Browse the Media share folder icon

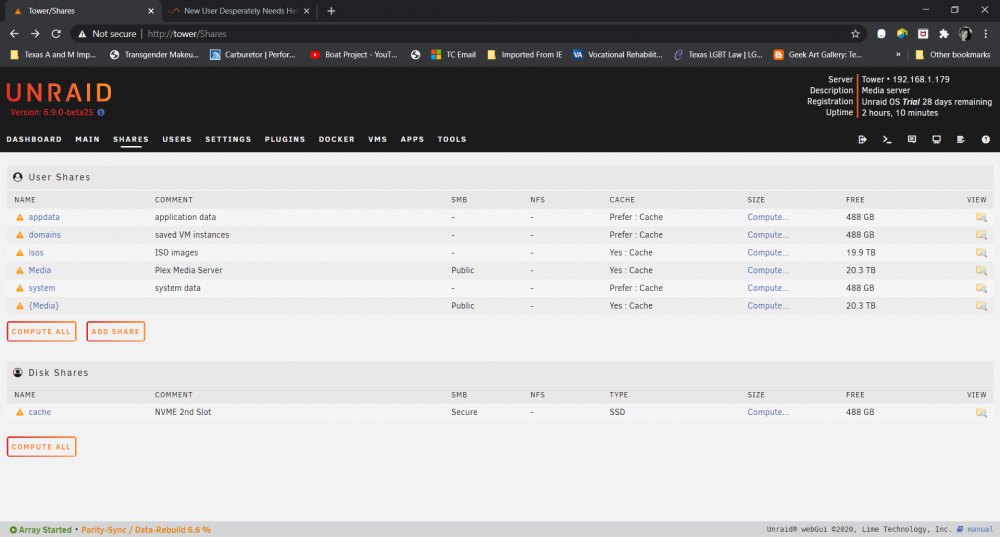pos(981,270)
